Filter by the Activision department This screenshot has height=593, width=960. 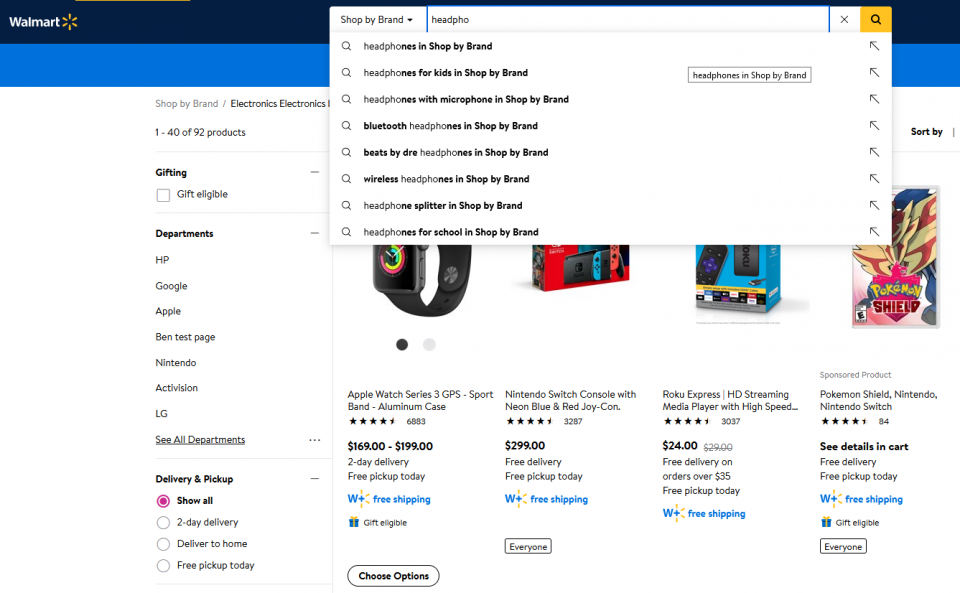tap(177, 387)
